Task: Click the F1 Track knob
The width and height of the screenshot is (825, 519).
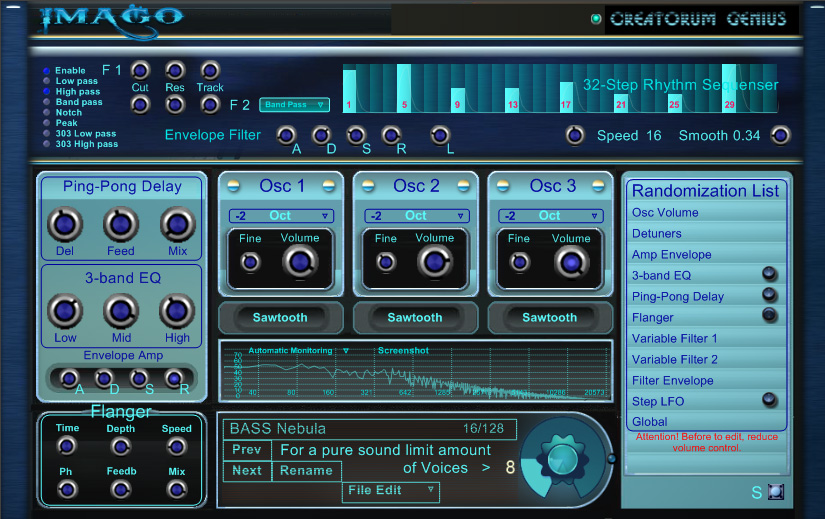Action: 210,70
